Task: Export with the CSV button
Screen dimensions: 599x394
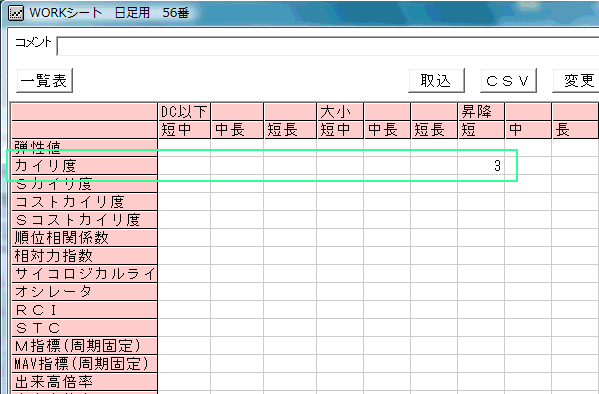Action: 508,81
